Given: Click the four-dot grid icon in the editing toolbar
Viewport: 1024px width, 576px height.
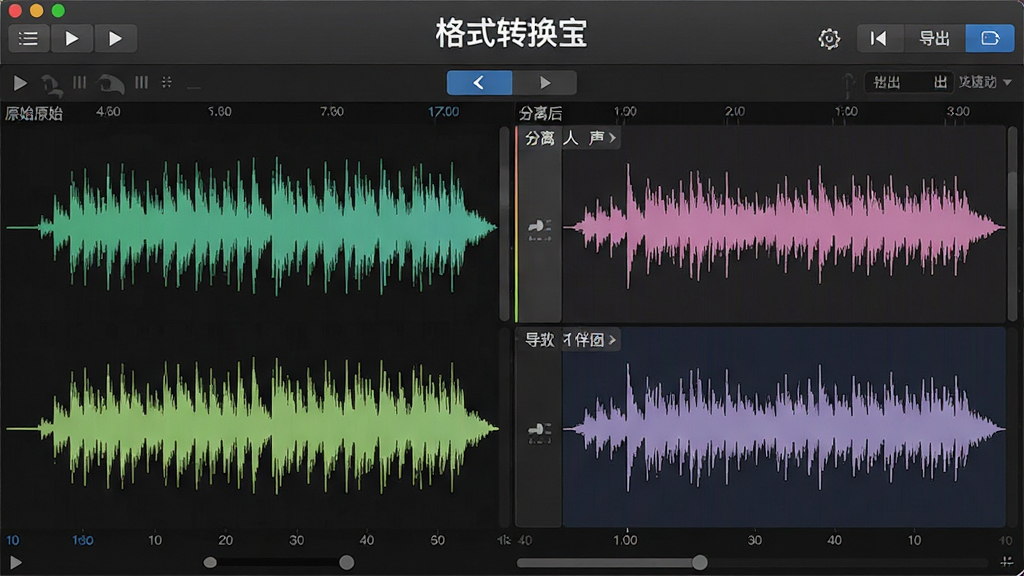Looking at the screenshot, I should [167, 82].
